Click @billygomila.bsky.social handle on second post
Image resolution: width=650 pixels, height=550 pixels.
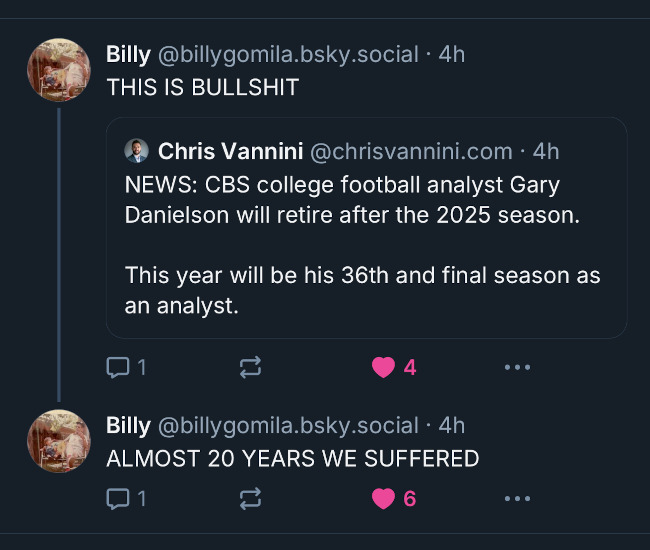287,425
